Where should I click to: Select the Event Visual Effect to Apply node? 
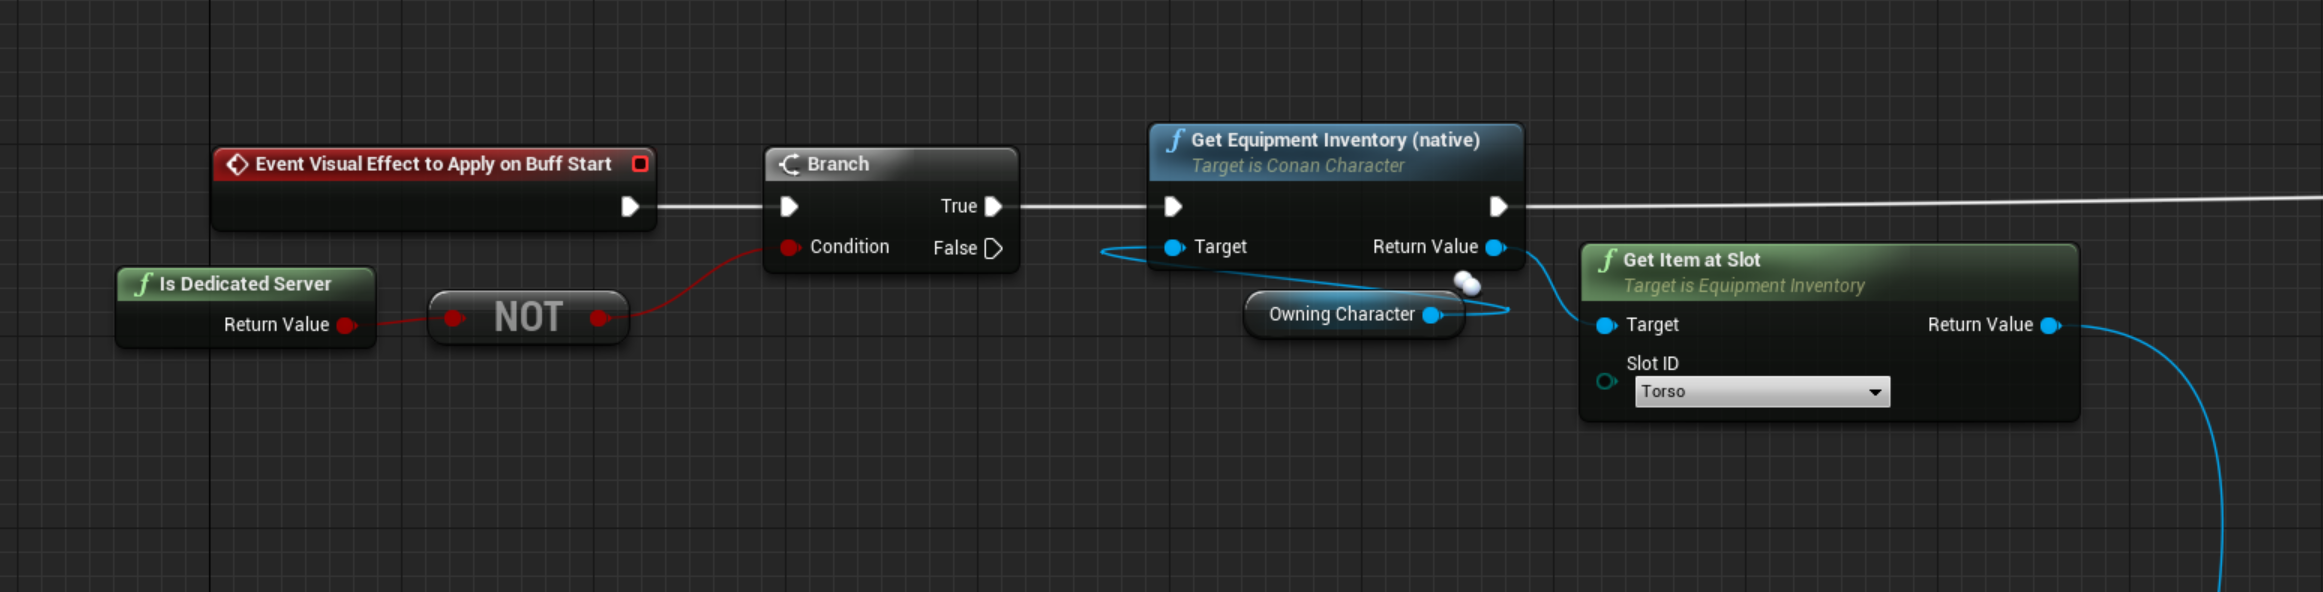pyautogui.click(x=432, y=164)
